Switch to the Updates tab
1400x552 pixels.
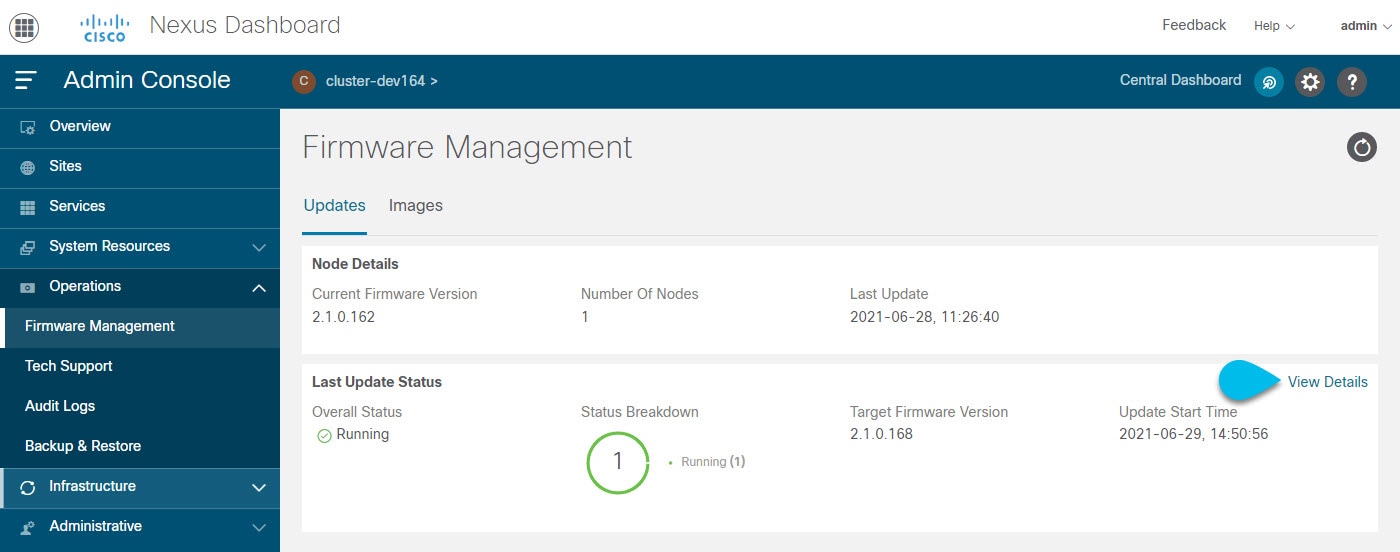coord(334,205)
